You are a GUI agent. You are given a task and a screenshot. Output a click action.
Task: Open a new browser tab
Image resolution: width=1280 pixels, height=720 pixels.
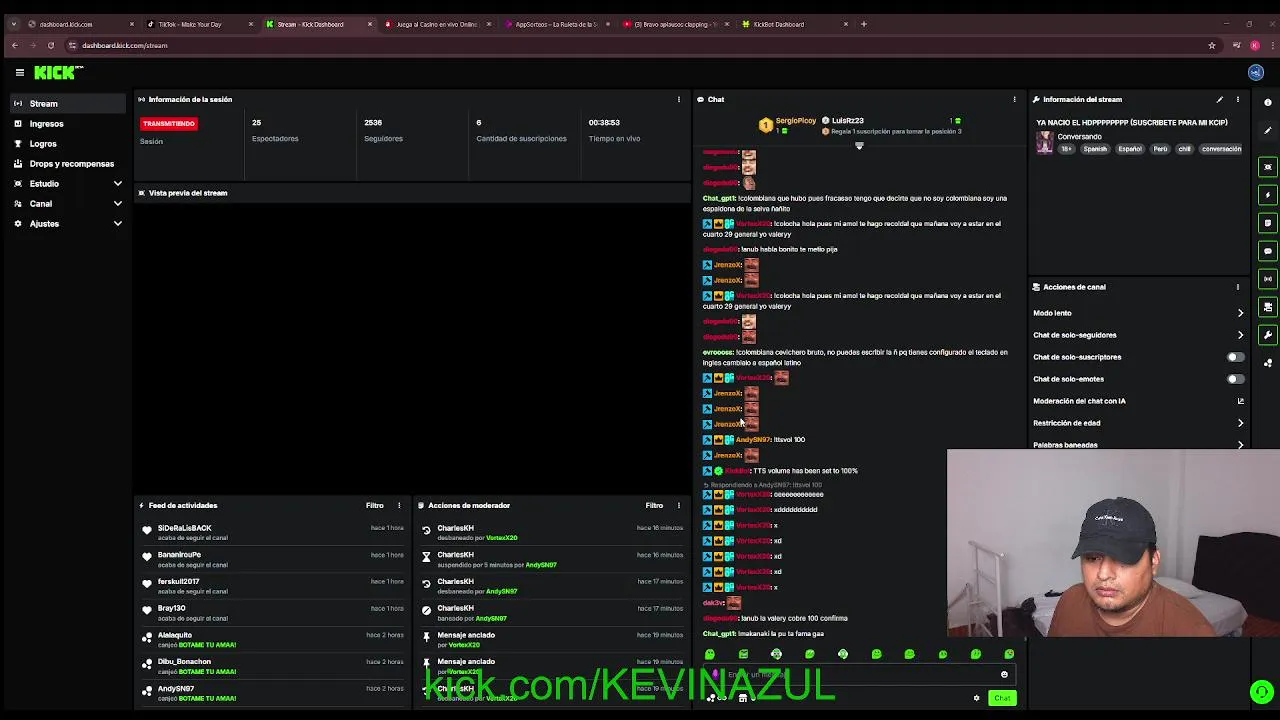point(864,24)
